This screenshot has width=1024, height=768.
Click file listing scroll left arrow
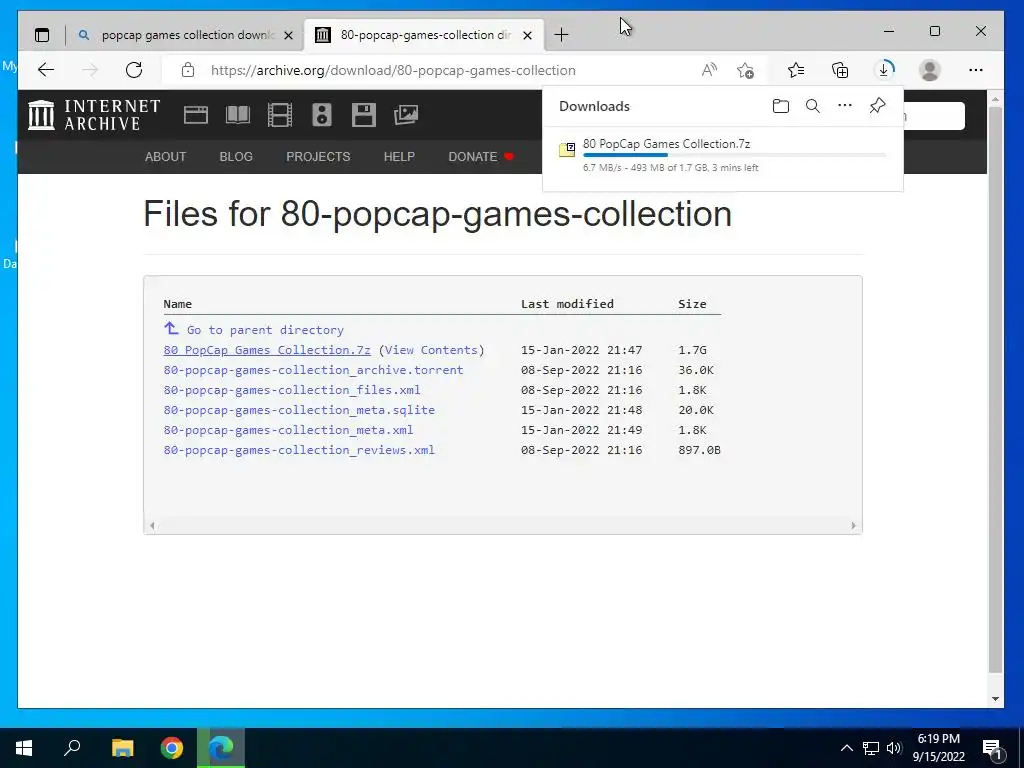tap(152, 526)
